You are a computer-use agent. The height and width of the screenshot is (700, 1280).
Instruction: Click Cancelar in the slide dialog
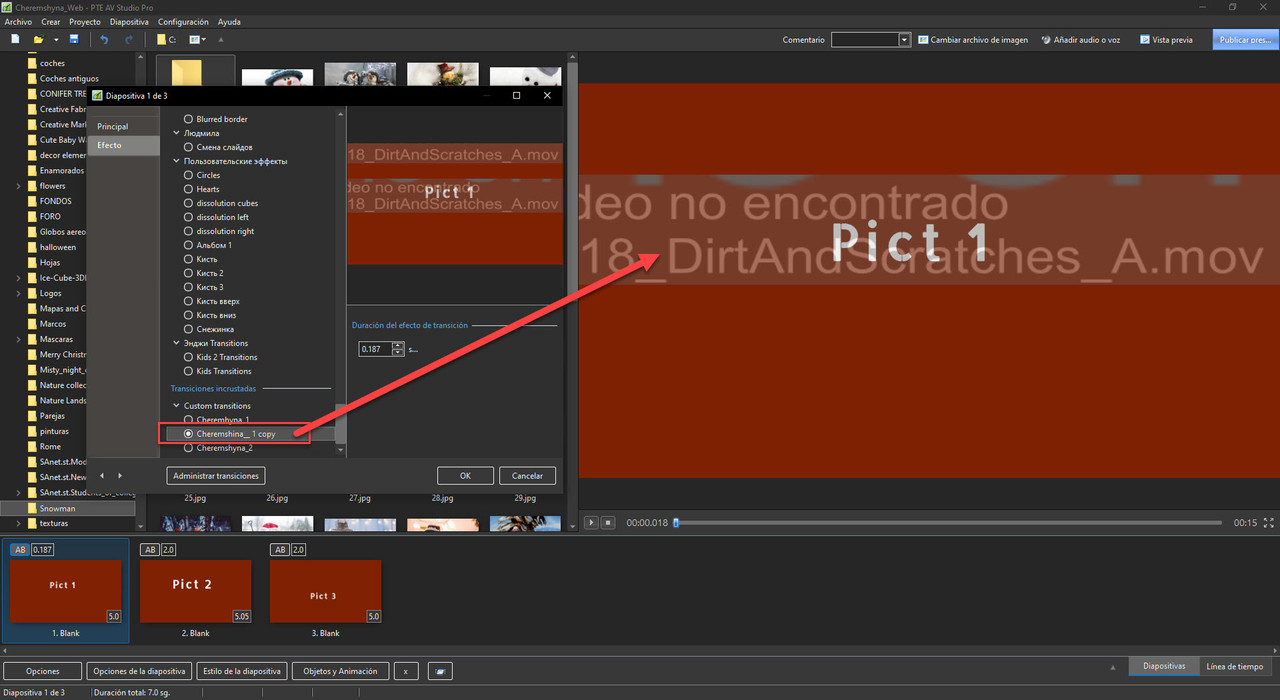(527, 476)
